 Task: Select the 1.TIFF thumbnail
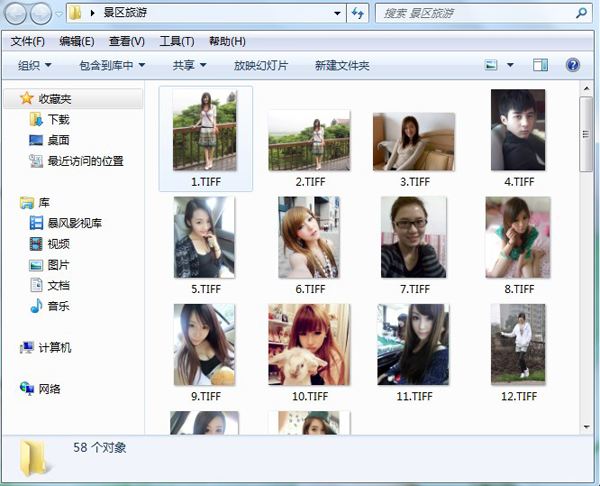[x=205, y=130]
